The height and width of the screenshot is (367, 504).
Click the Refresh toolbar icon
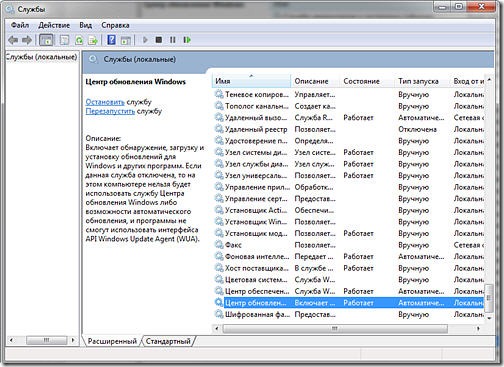79,40
